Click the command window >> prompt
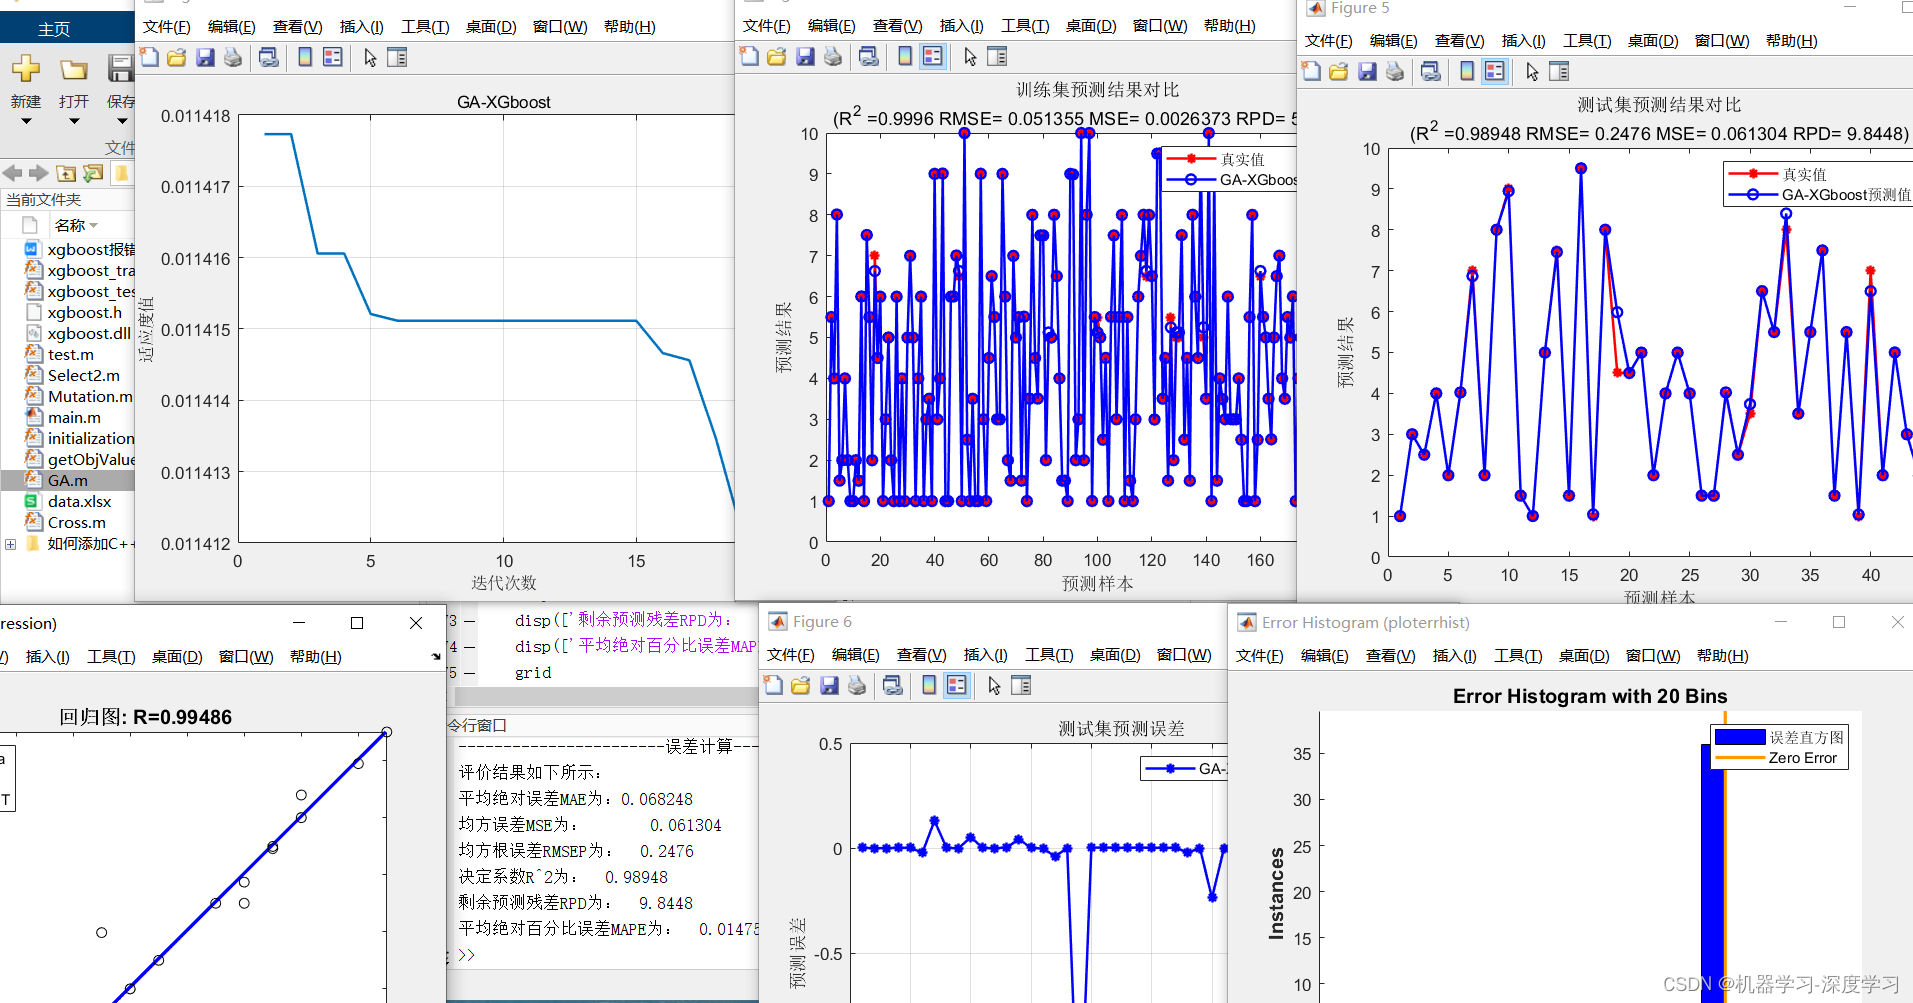Screen dimensions: 1913x1003 pos(466,955)
